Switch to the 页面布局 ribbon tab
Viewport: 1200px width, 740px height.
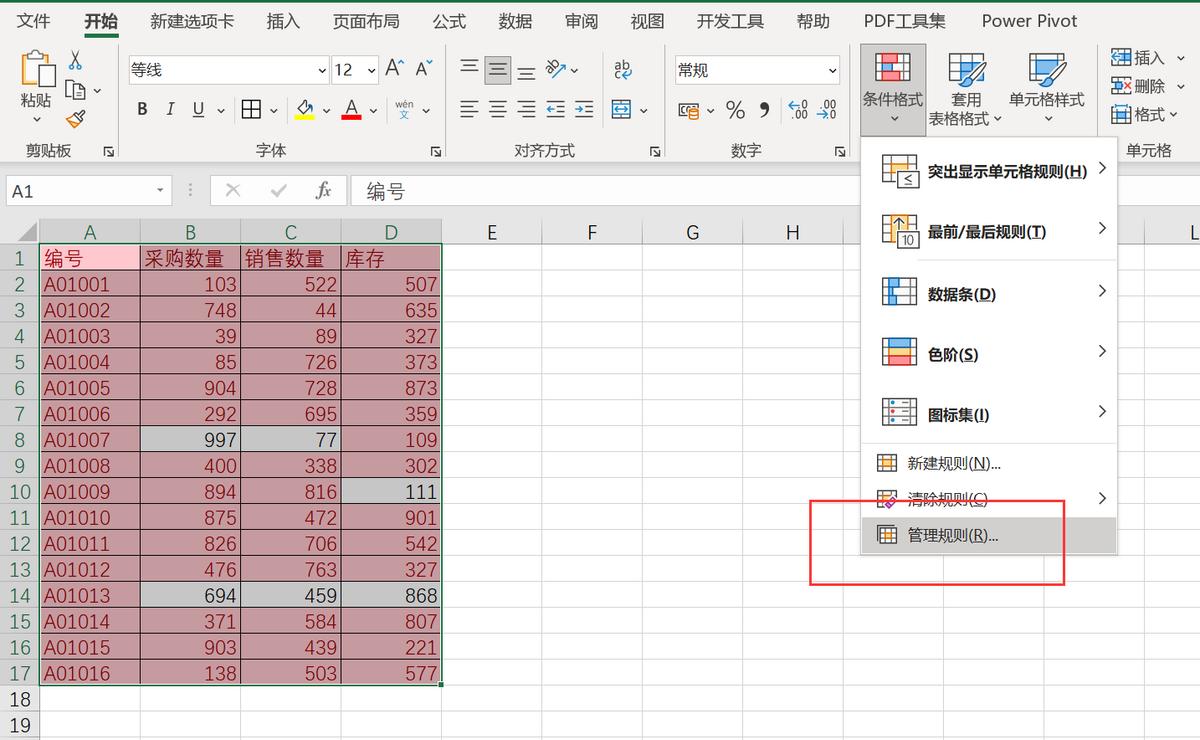[366, 21]
